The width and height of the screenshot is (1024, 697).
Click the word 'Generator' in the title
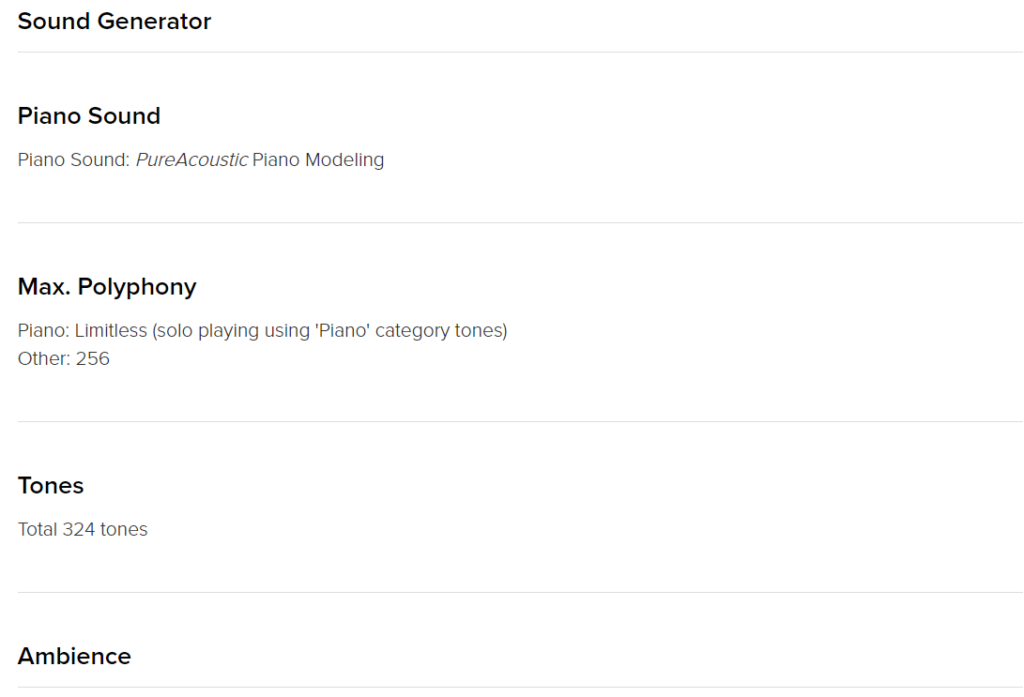coord(154,22)
